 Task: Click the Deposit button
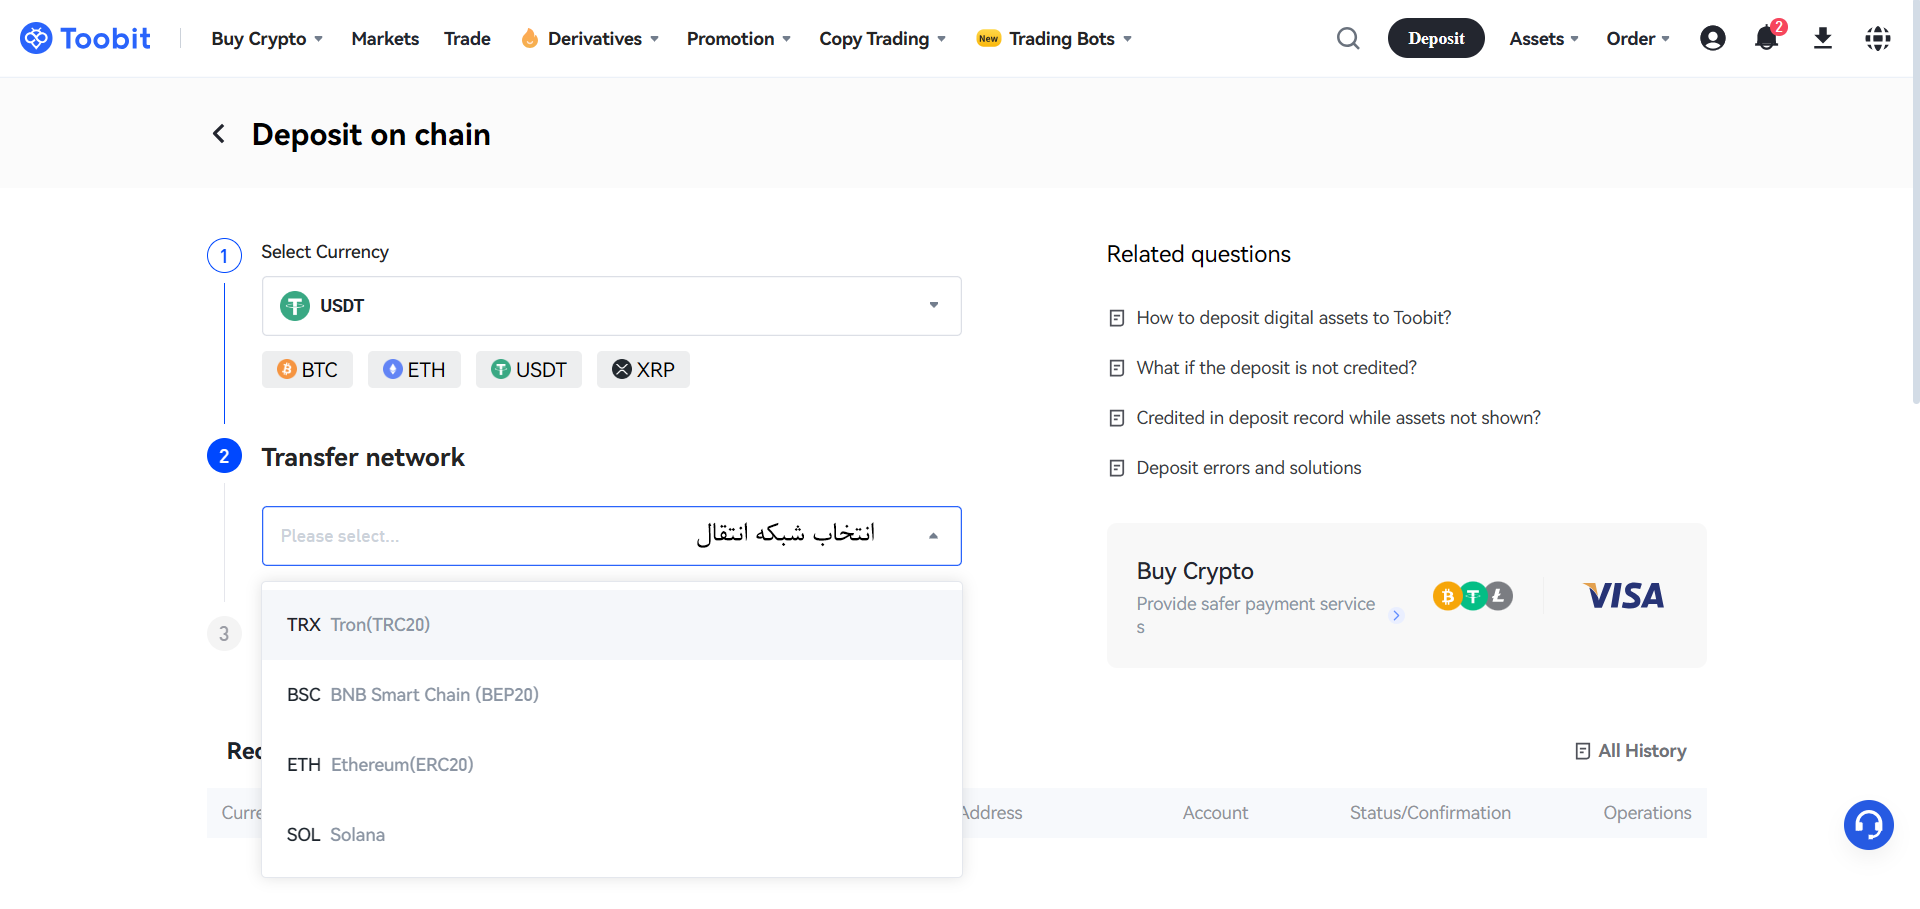click(x=1436, y=38)
